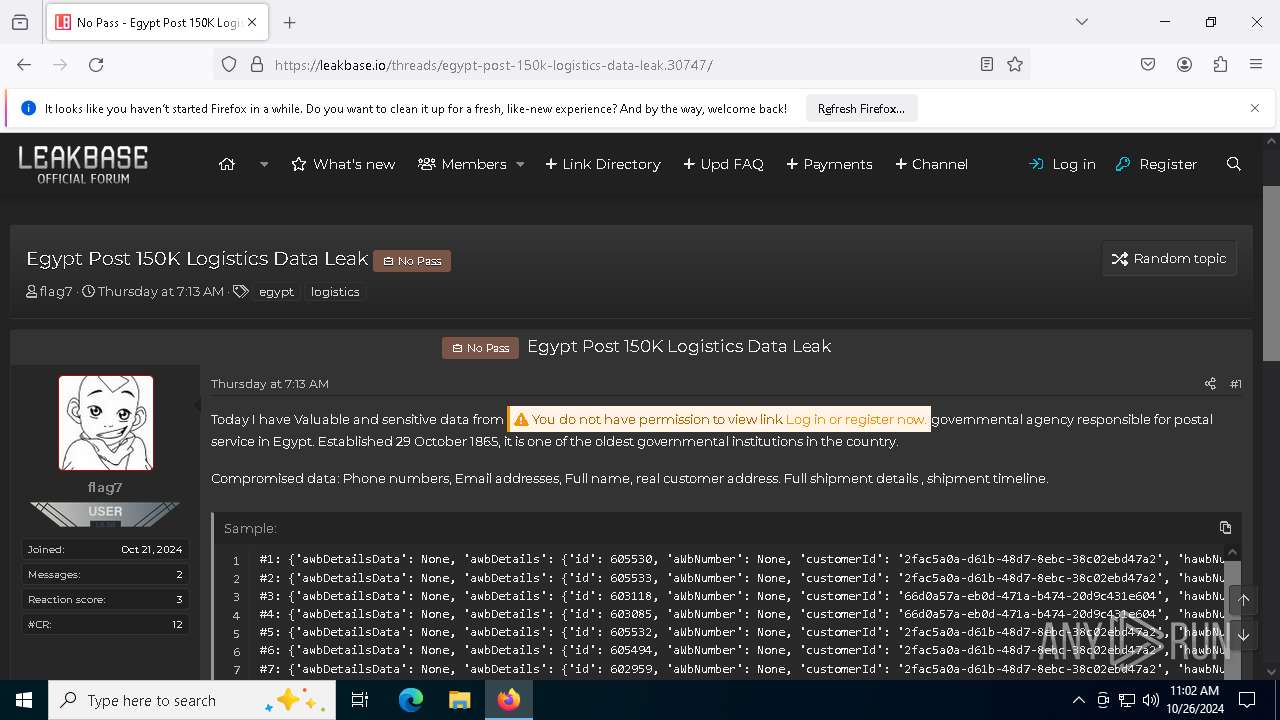1280x720 pixels.
Task: Reload the current page
Action: [x=96, y=64]
